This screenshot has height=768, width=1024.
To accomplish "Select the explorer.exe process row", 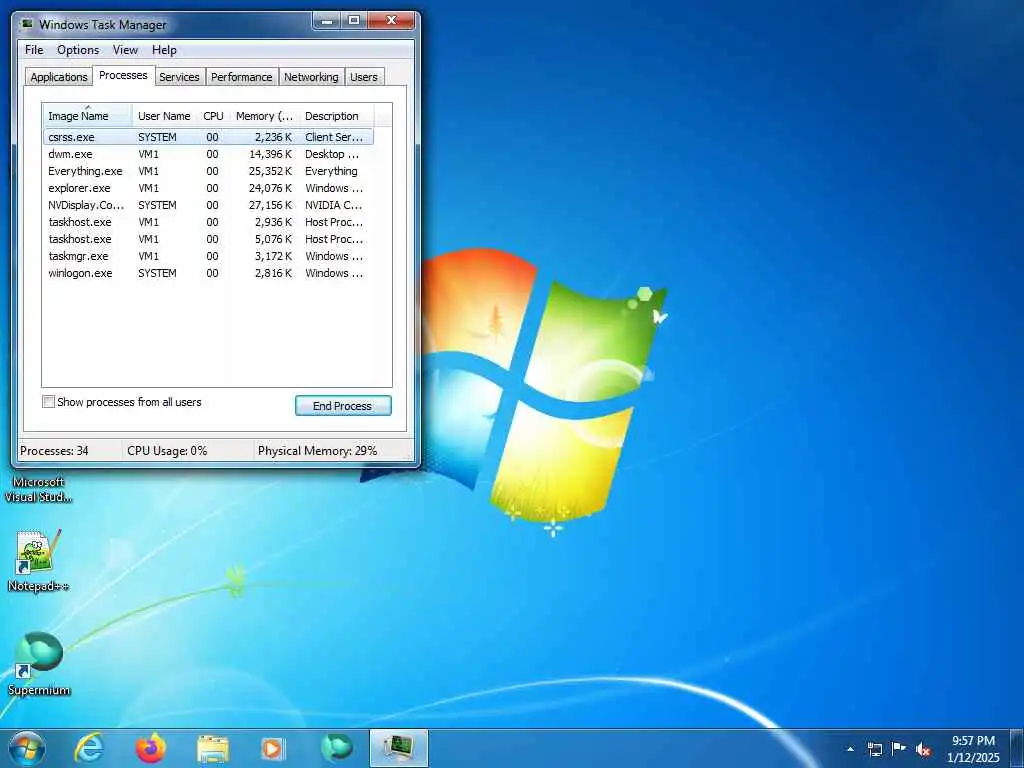I will coord(208,188).
